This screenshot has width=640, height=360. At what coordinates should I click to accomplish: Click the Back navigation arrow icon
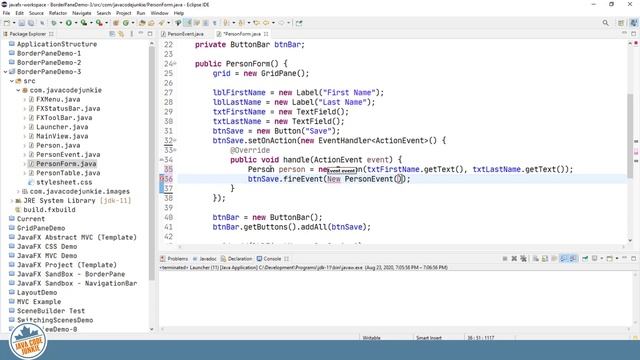click(x=266, y=23)
